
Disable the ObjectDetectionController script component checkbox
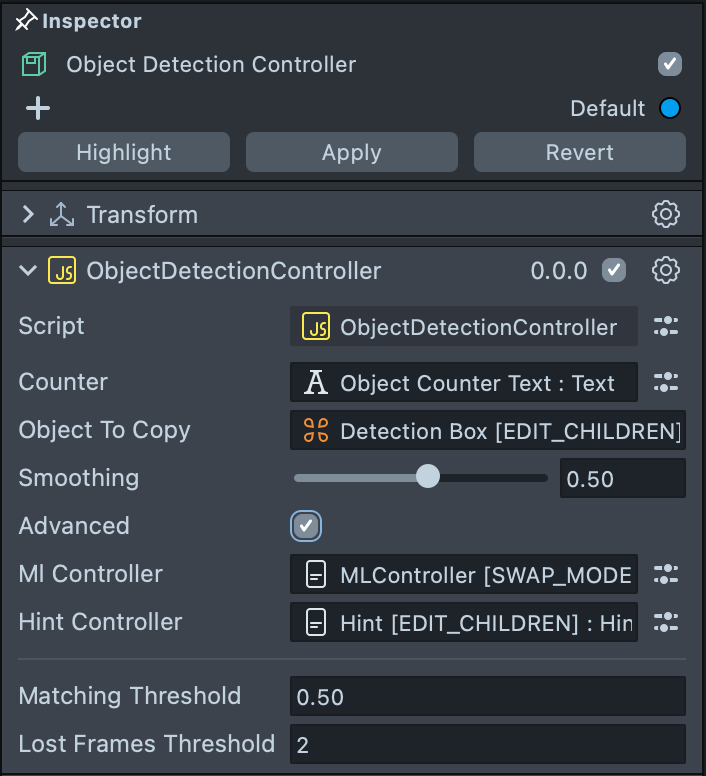coord(614,270)
